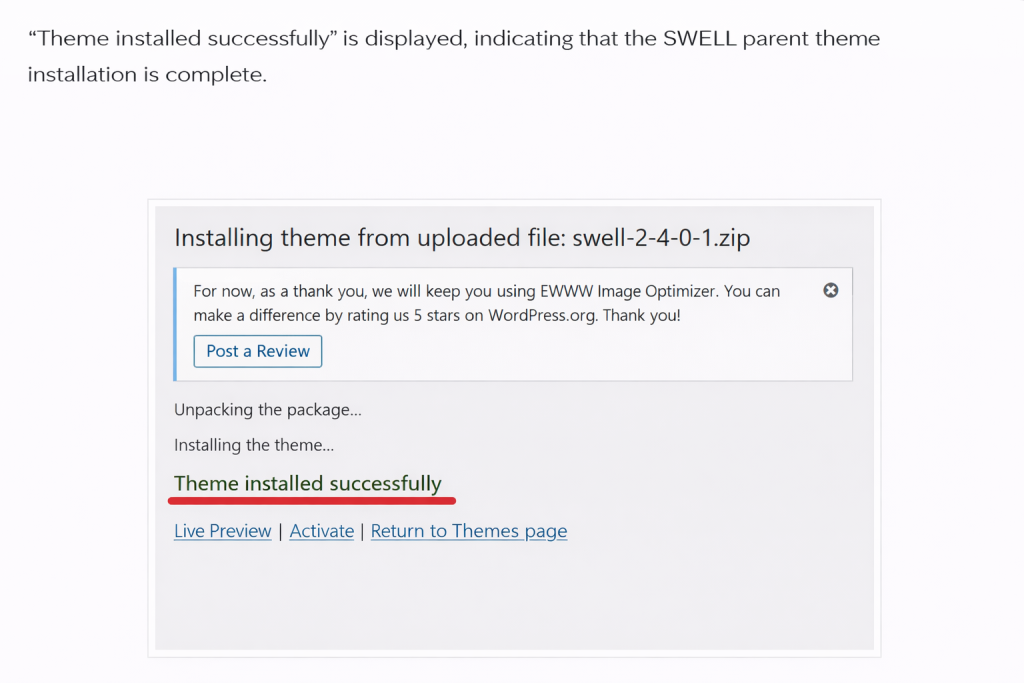Click the X icon on the thank-you message
Image resolution: width=1024 pixels, height=683 pixels.
[831, 290]
